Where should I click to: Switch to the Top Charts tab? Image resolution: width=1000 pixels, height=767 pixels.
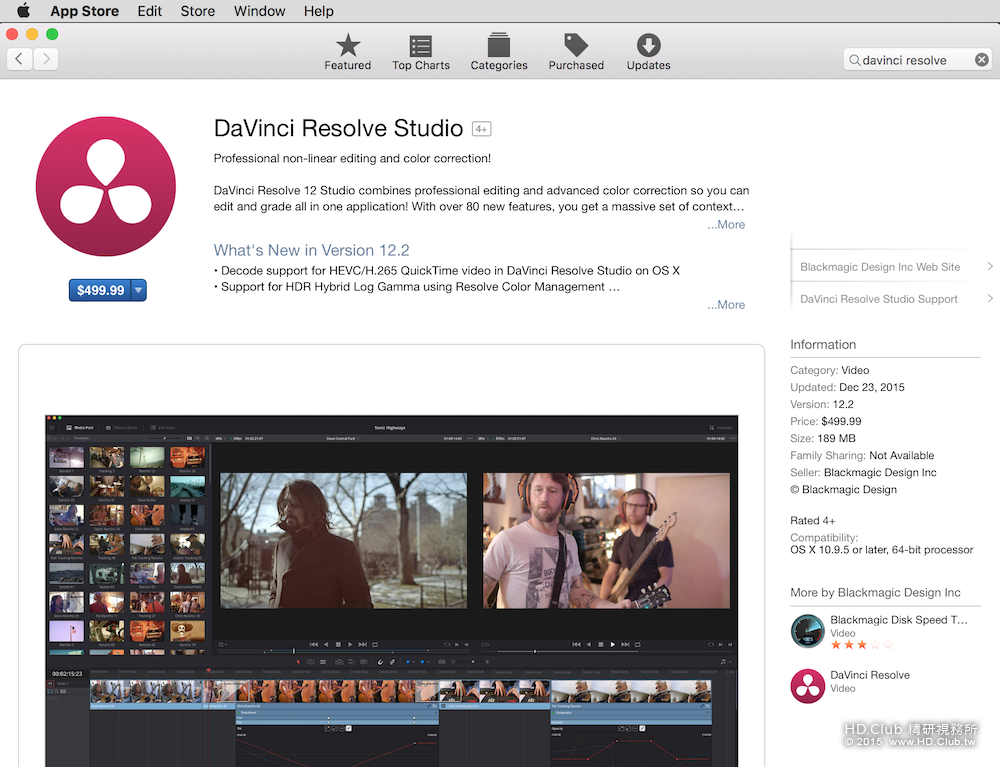click(421, 52)
